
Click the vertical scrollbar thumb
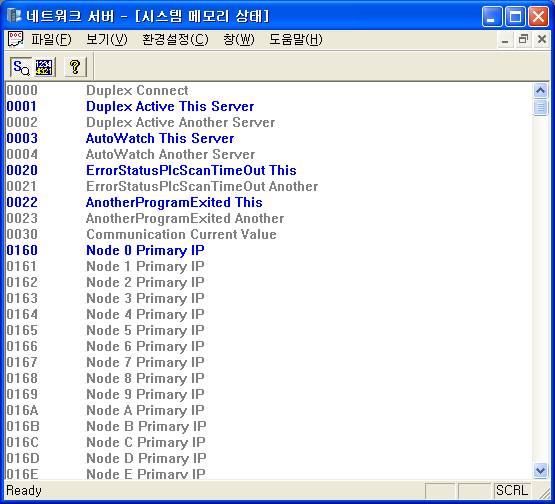click(x=540, y=107)
